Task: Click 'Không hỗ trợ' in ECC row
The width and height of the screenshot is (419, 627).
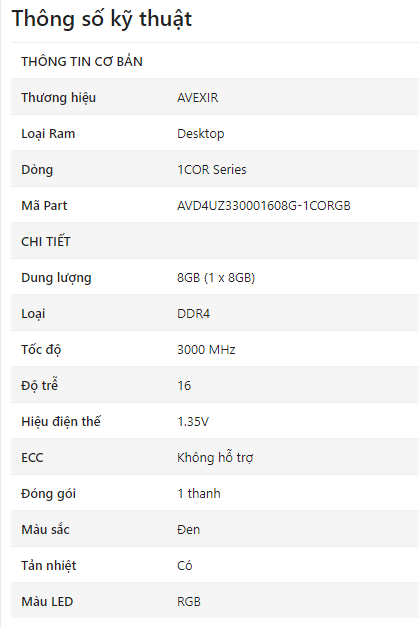Action: coord(215,457)
